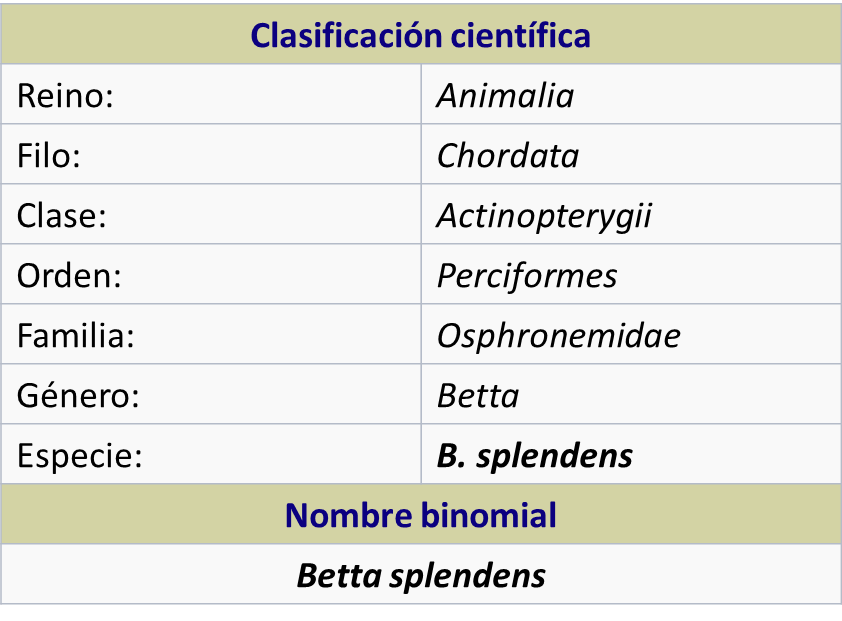Select the centered "Betta splendens" binomial name
842x621 pixels.
(421, 576)
